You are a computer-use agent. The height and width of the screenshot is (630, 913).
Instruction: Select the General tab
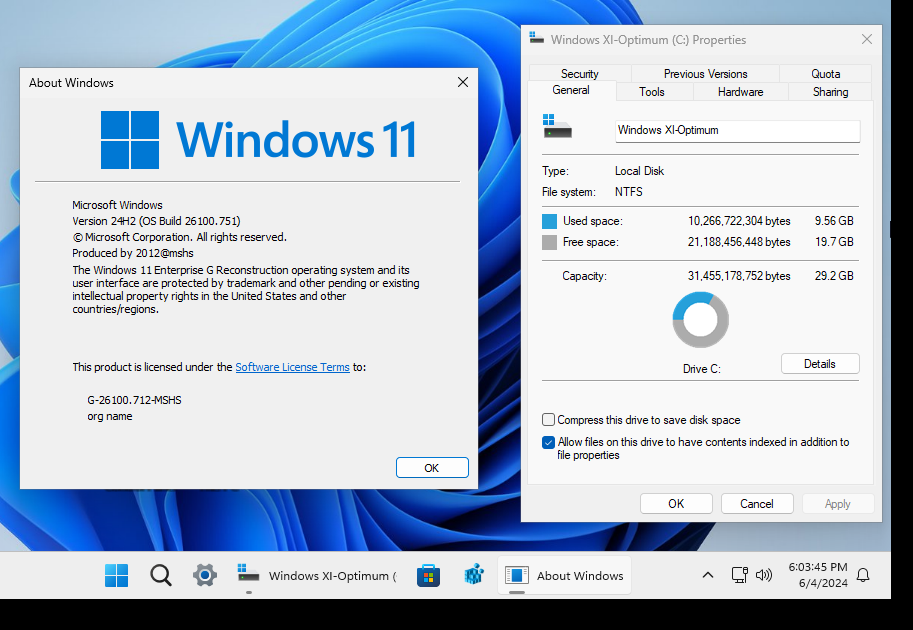(x=571, y=90)
